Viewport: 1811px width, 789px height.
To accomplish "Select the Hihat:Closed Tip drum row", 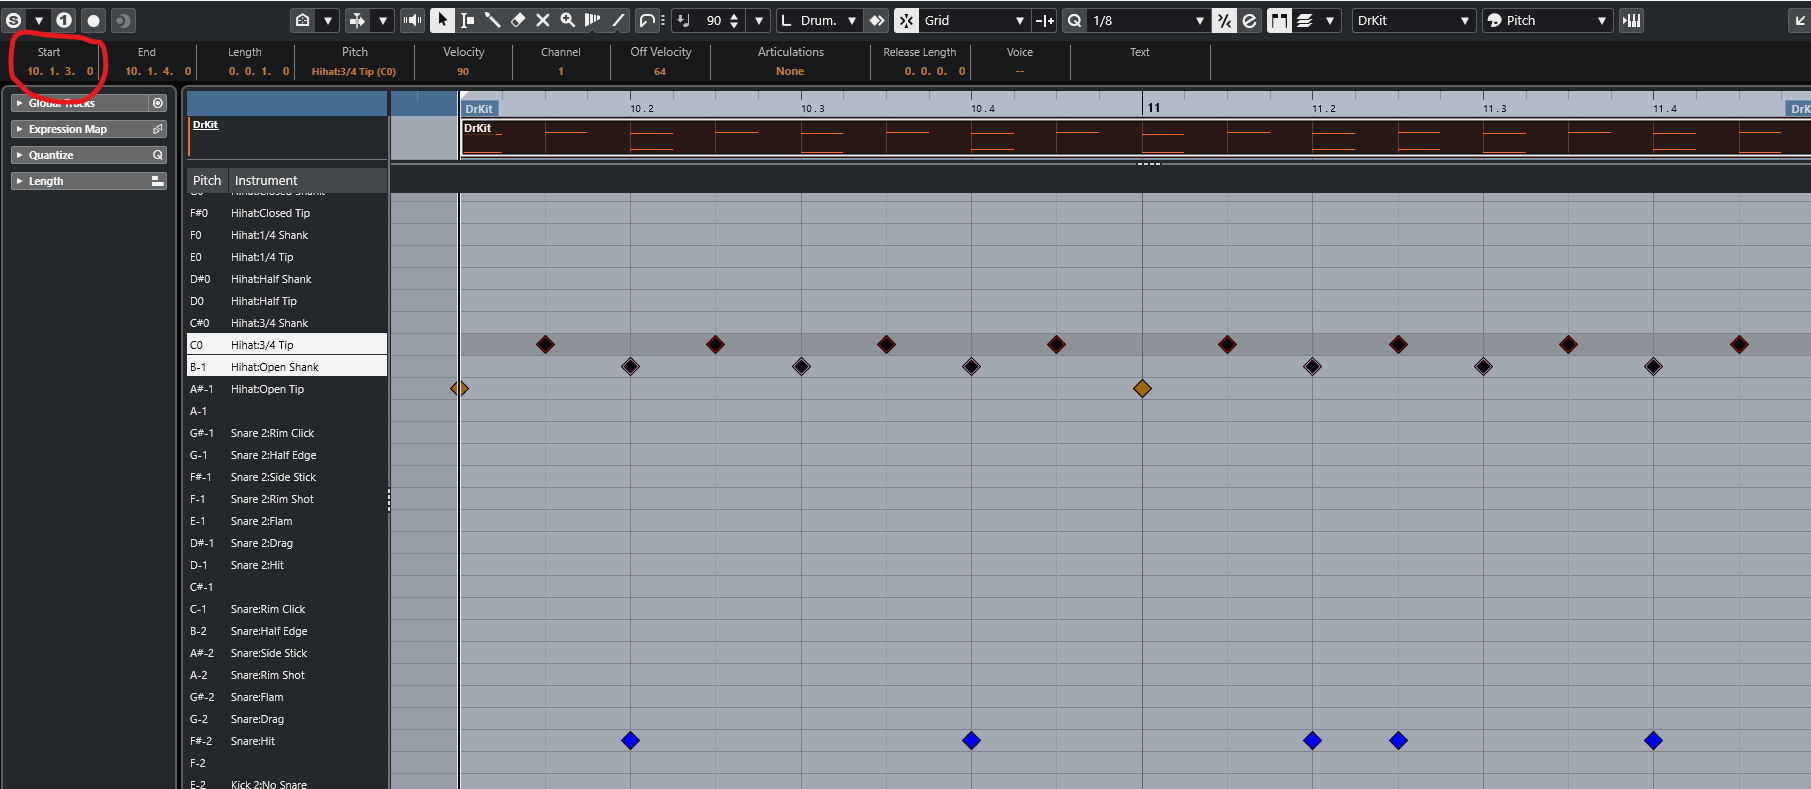I will pos(287,213).
